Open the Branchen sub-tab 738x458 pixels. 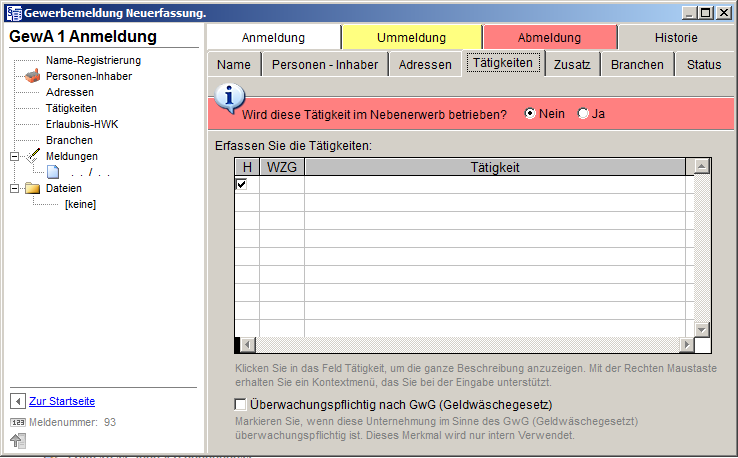pos(637,65)
